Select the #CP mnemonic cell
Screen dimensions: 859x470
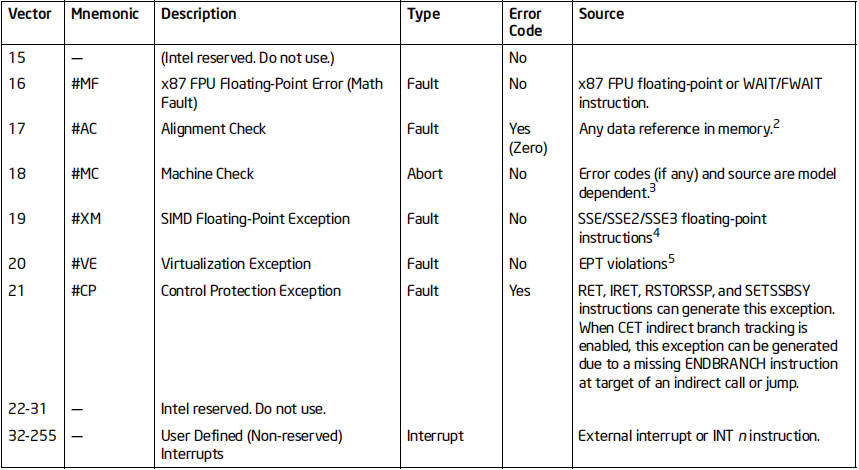coord(83,290)
